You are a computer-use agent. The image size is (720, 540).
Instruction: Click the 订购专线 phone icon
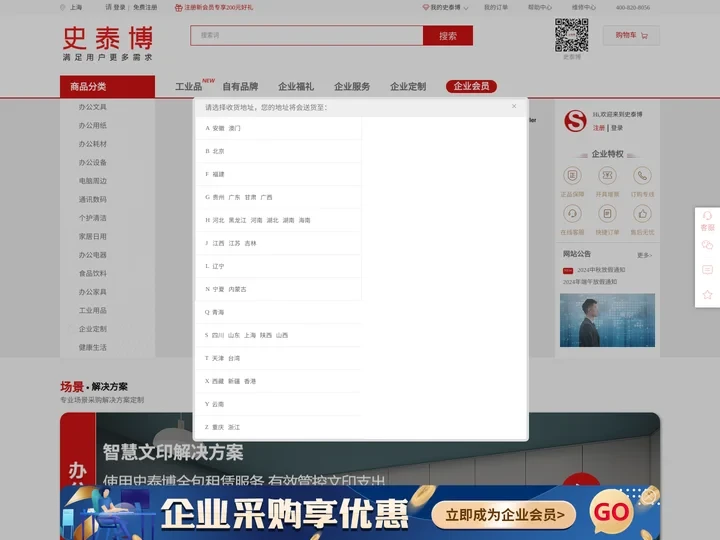pos(642,175)
